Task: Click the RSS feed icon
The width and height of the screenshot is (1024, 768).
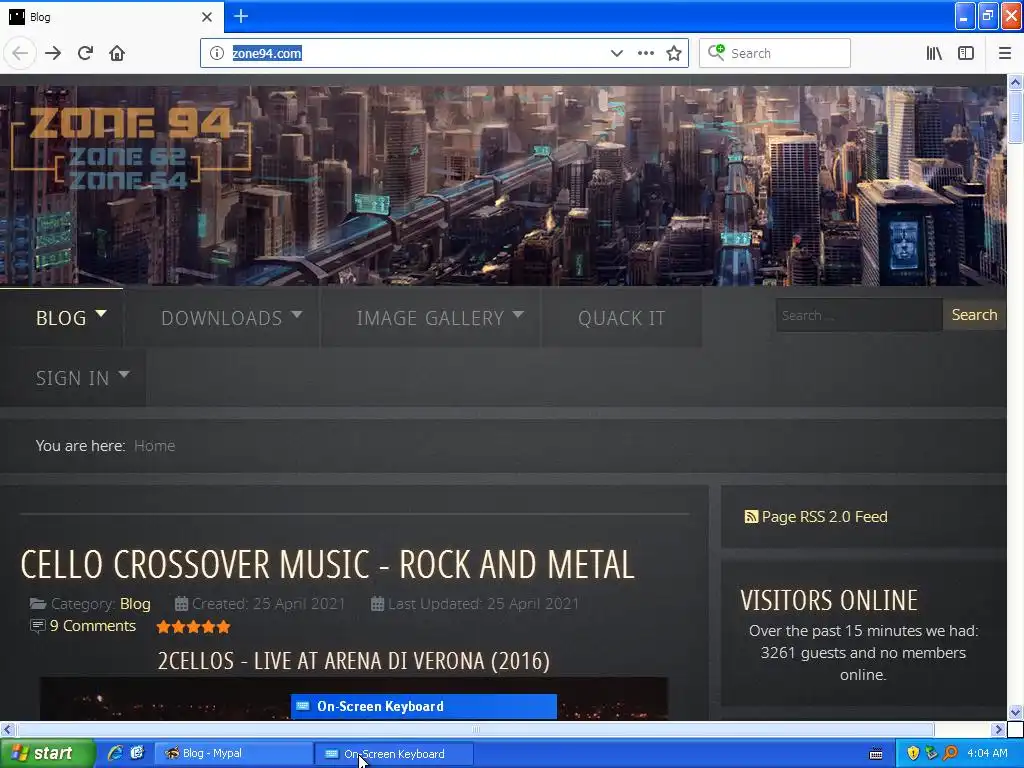Action: 751,517
